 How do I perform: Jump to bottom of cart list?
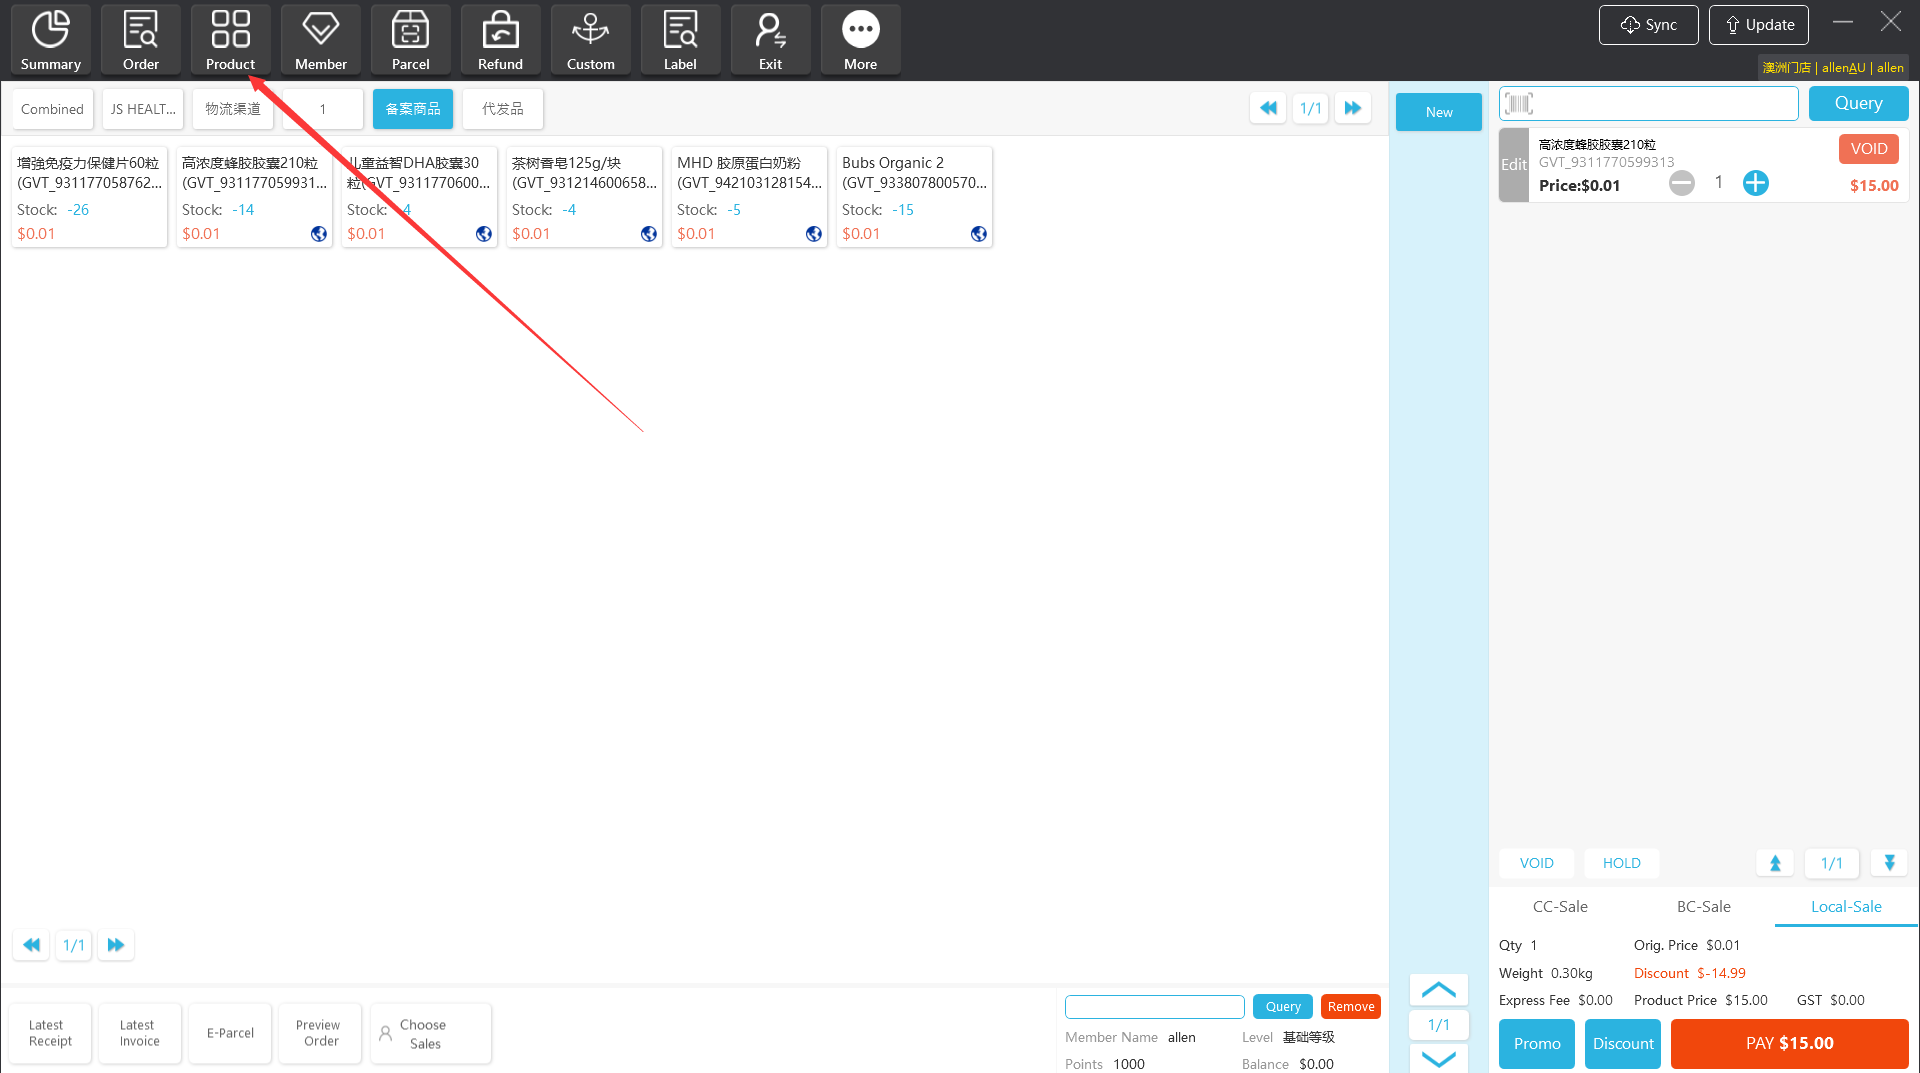pyautogui.click(x=1889, y=863)
